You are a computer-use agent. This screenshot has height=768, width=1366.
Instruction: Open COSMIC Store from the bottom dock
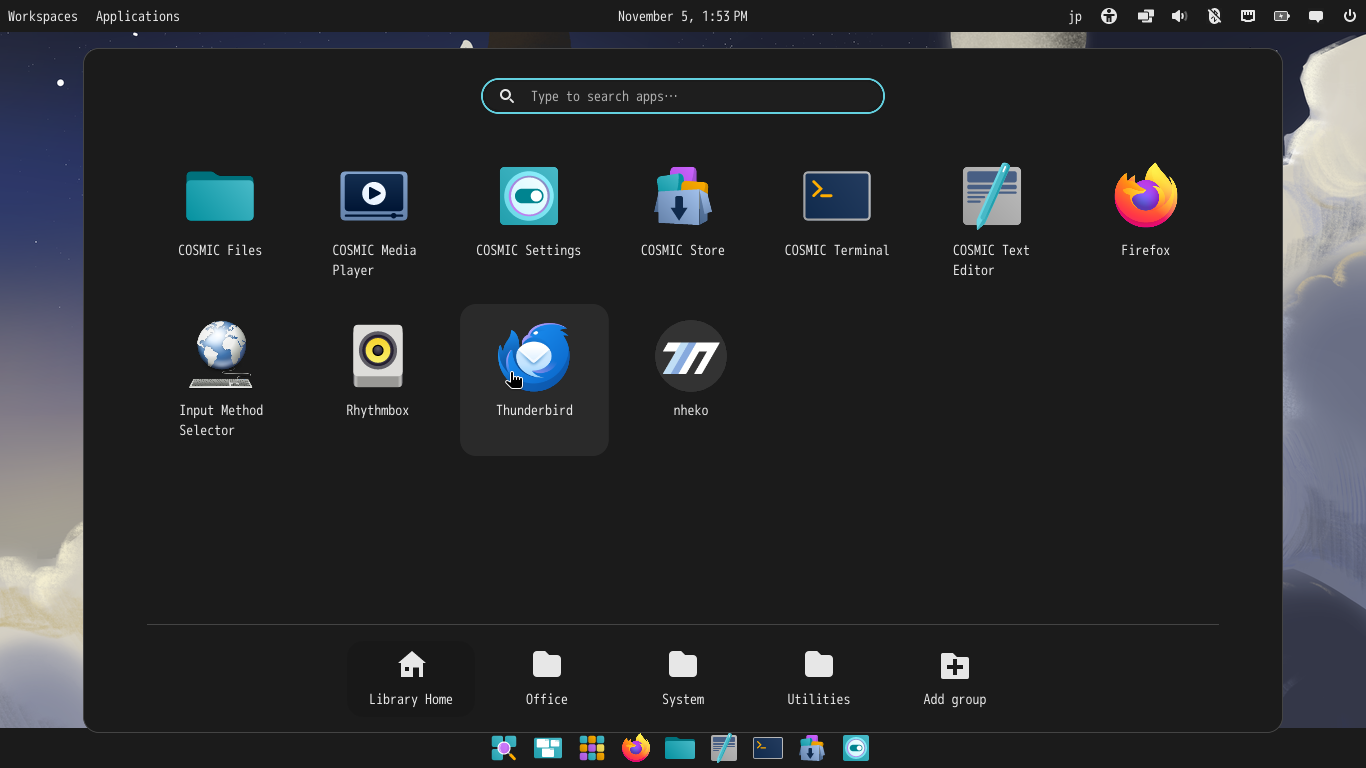[x=812, y=748]
